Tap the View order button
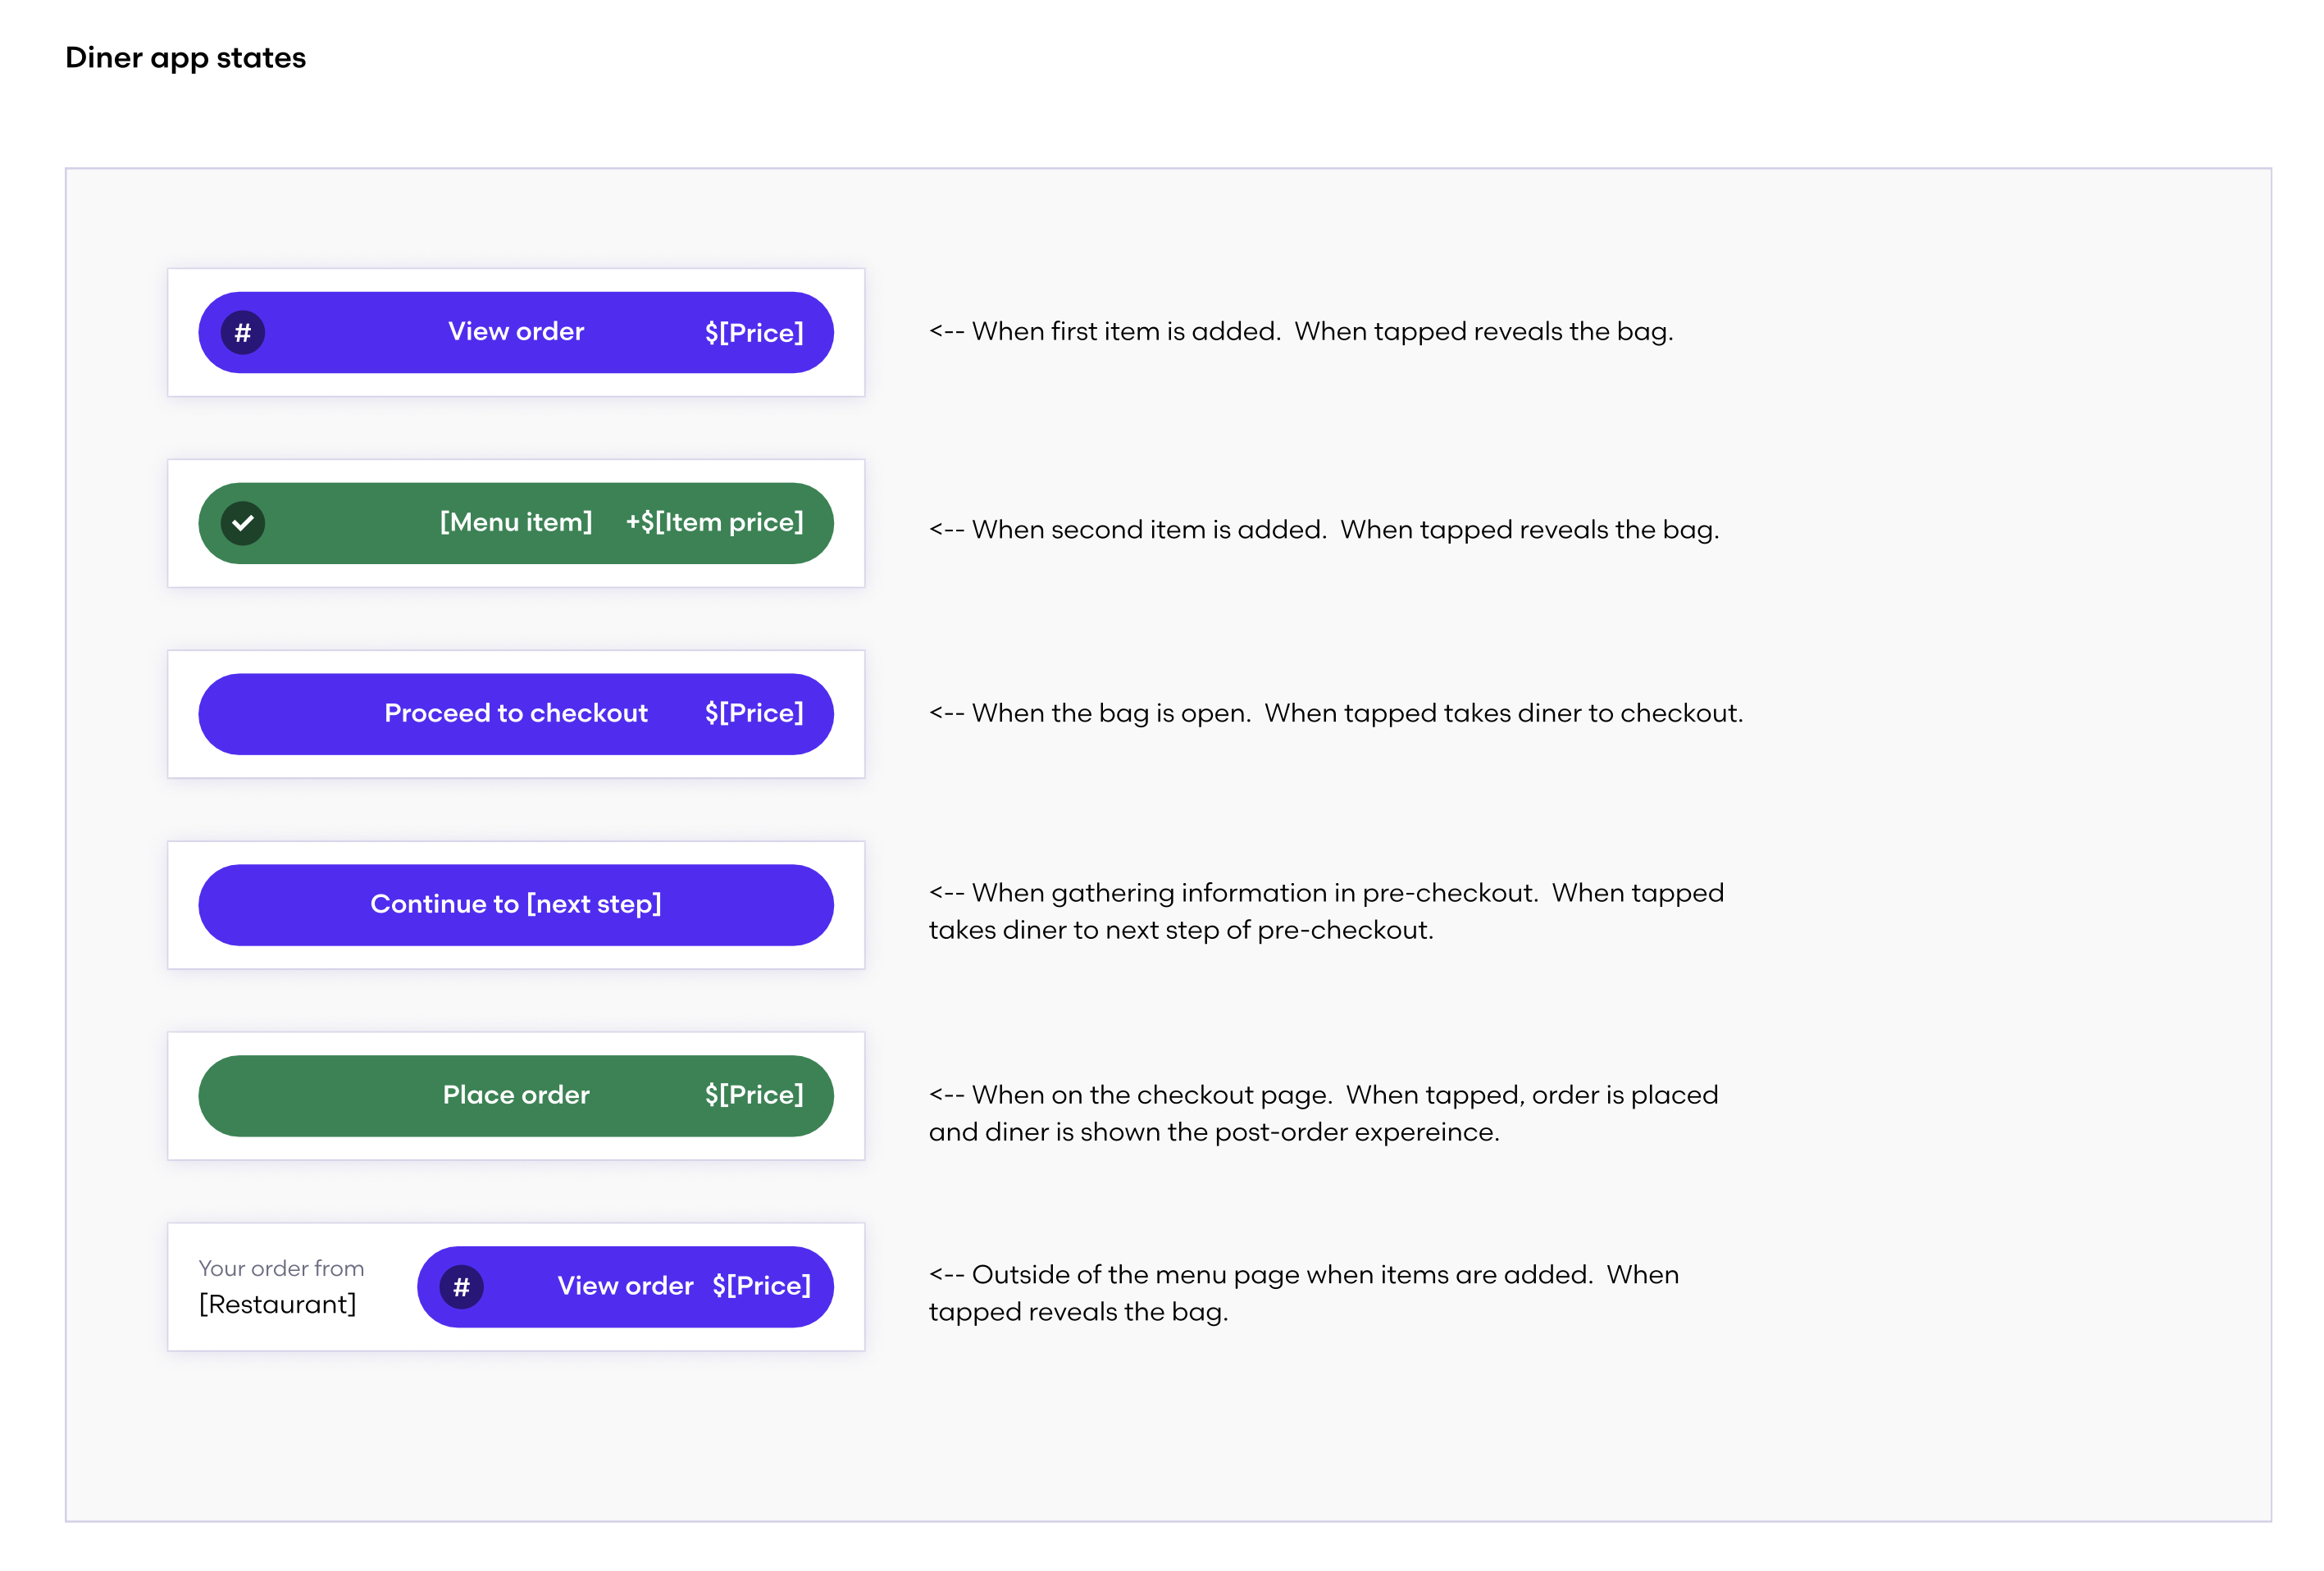Screen dimensions: 2324x1571 pos(516,332)
